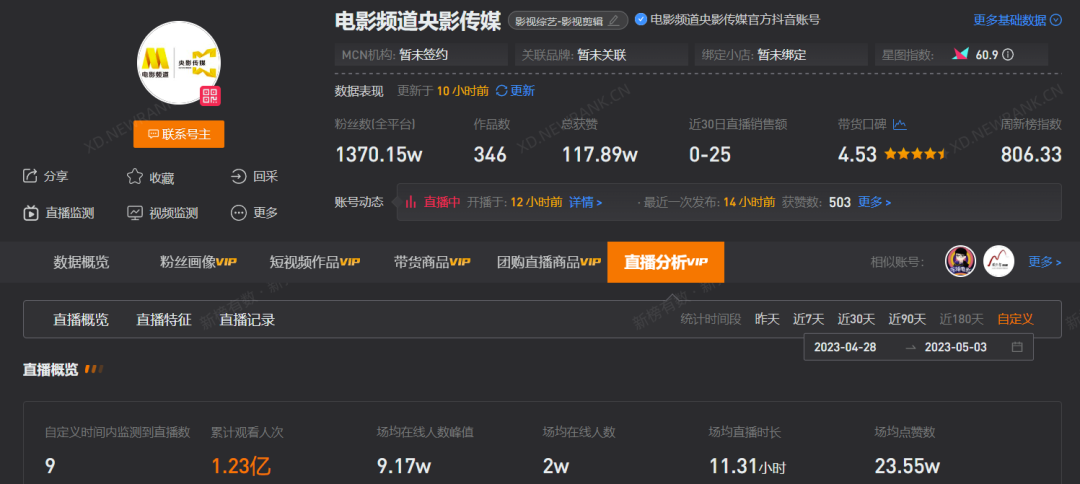1080x484 pixels.
Task: Select 直播特征 sub-tab
Action: click(x=164, y=320)
